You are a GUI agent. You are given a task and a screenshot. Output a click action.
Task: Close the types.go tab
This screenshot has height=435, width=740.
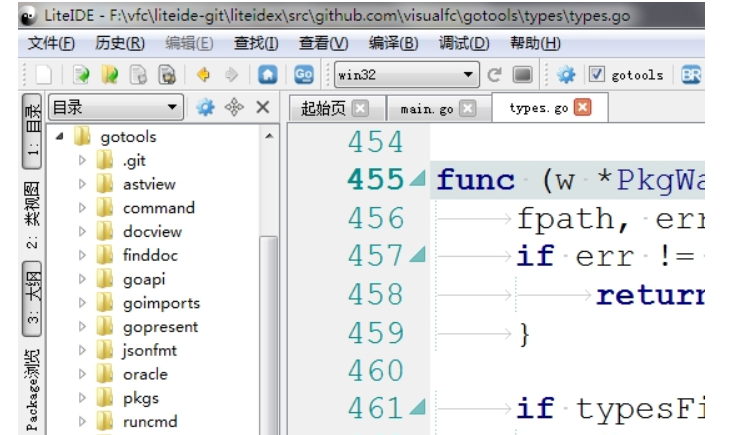[x=582, y=107]
